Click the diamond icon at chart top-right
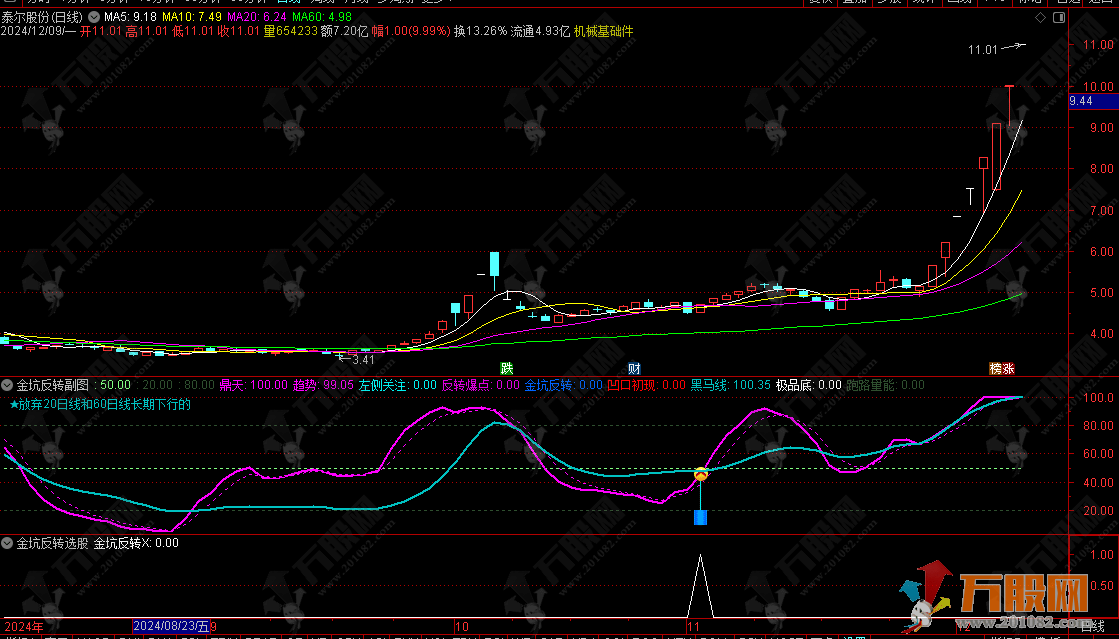Viewport: 1119px width, 639px height. tap(1040, 17)
